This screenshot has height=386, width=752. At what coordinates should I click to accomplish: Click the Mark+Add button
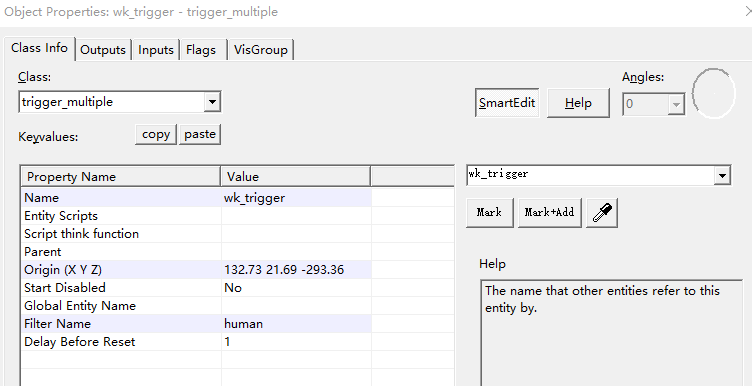pos(550,212)
